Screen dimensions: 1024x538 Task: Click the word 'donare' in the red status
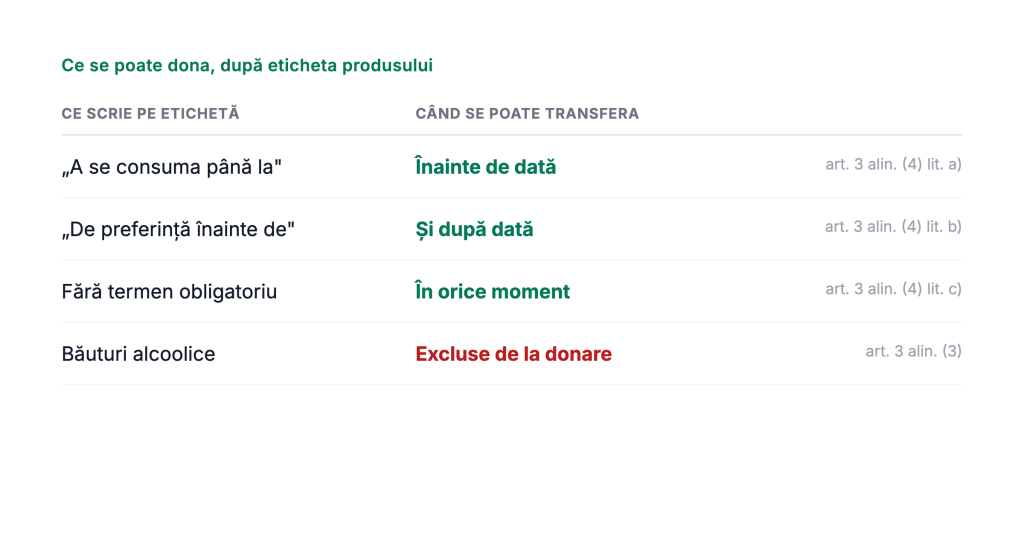click(x=578, y=354)
